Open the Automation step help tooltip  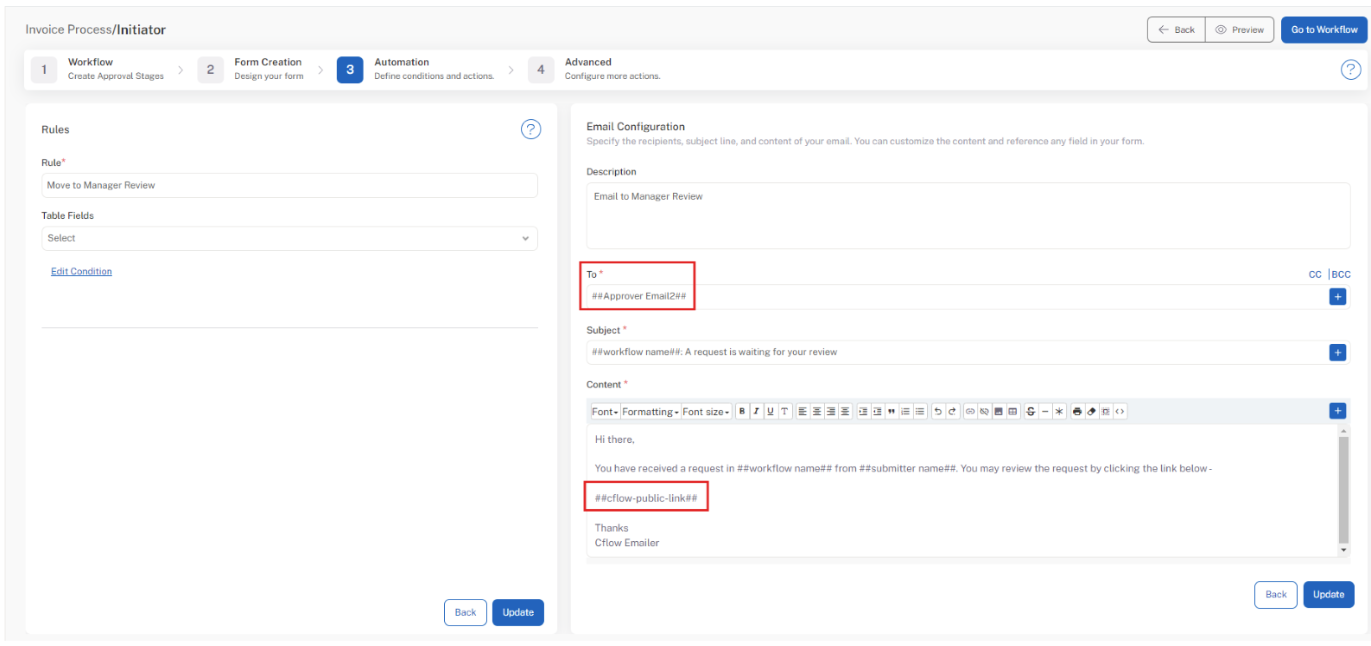point(1350,69)
